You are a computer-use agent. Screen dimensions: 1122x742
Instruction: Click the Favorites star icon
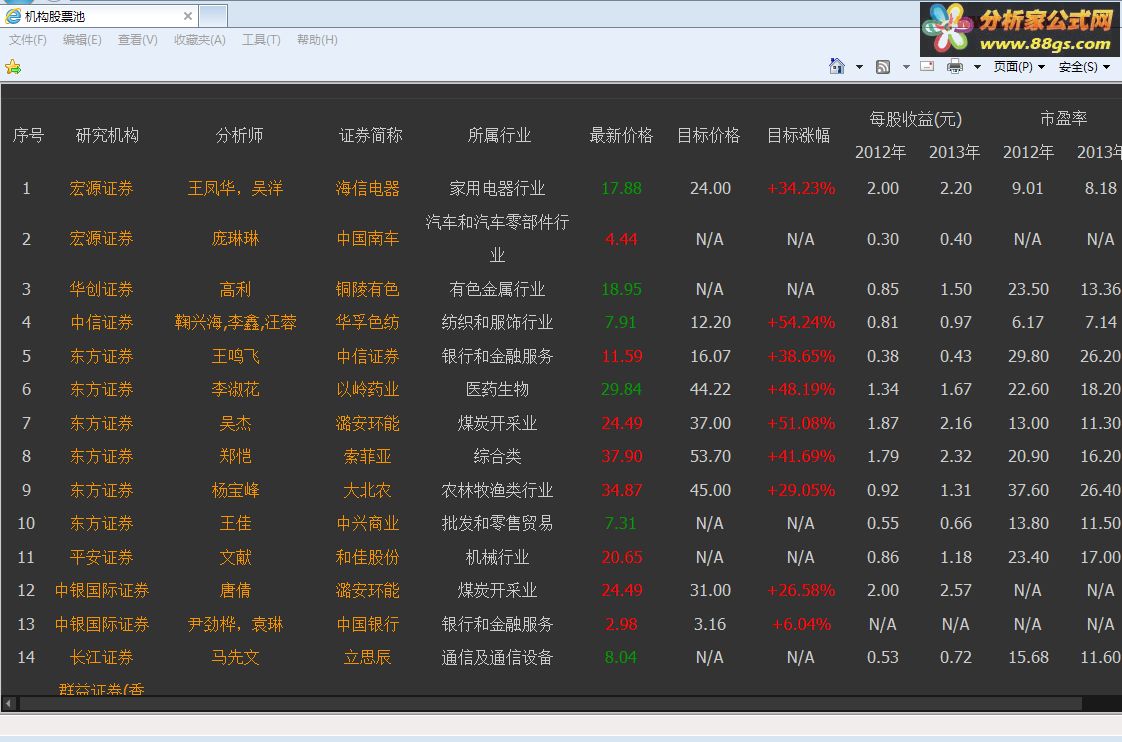coord(13,67)
